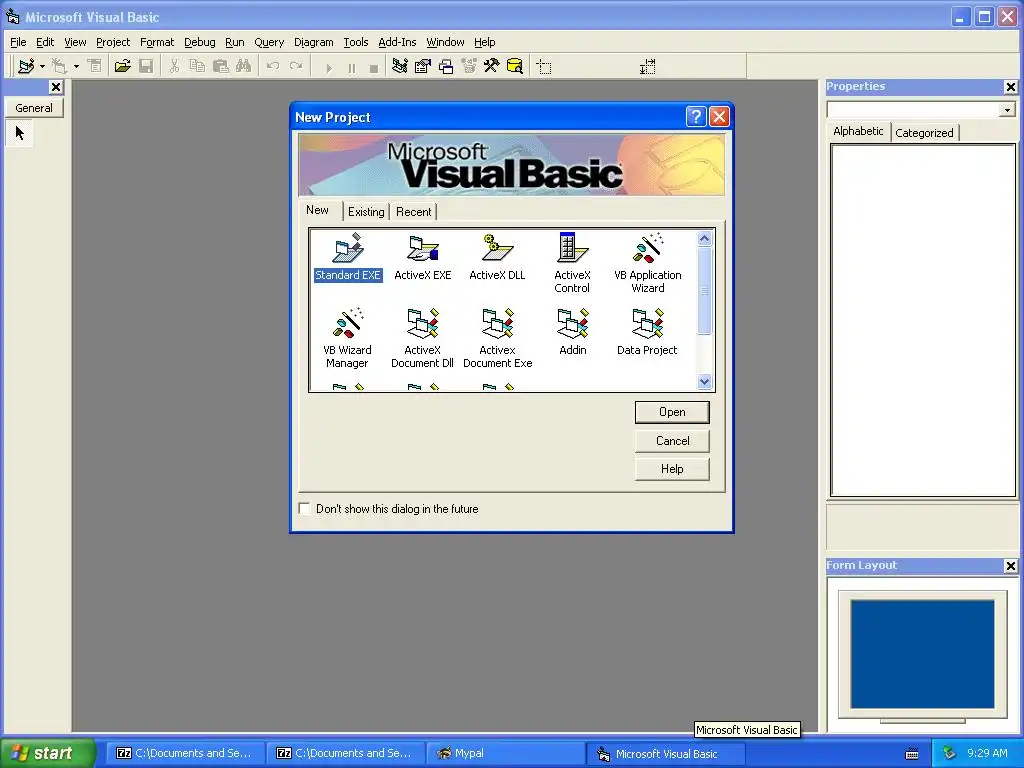The height and width of the screenshot is (768, 1024).
Task: Select the Pointer tool in the toolbox
Action: click(x=20, y=133)
